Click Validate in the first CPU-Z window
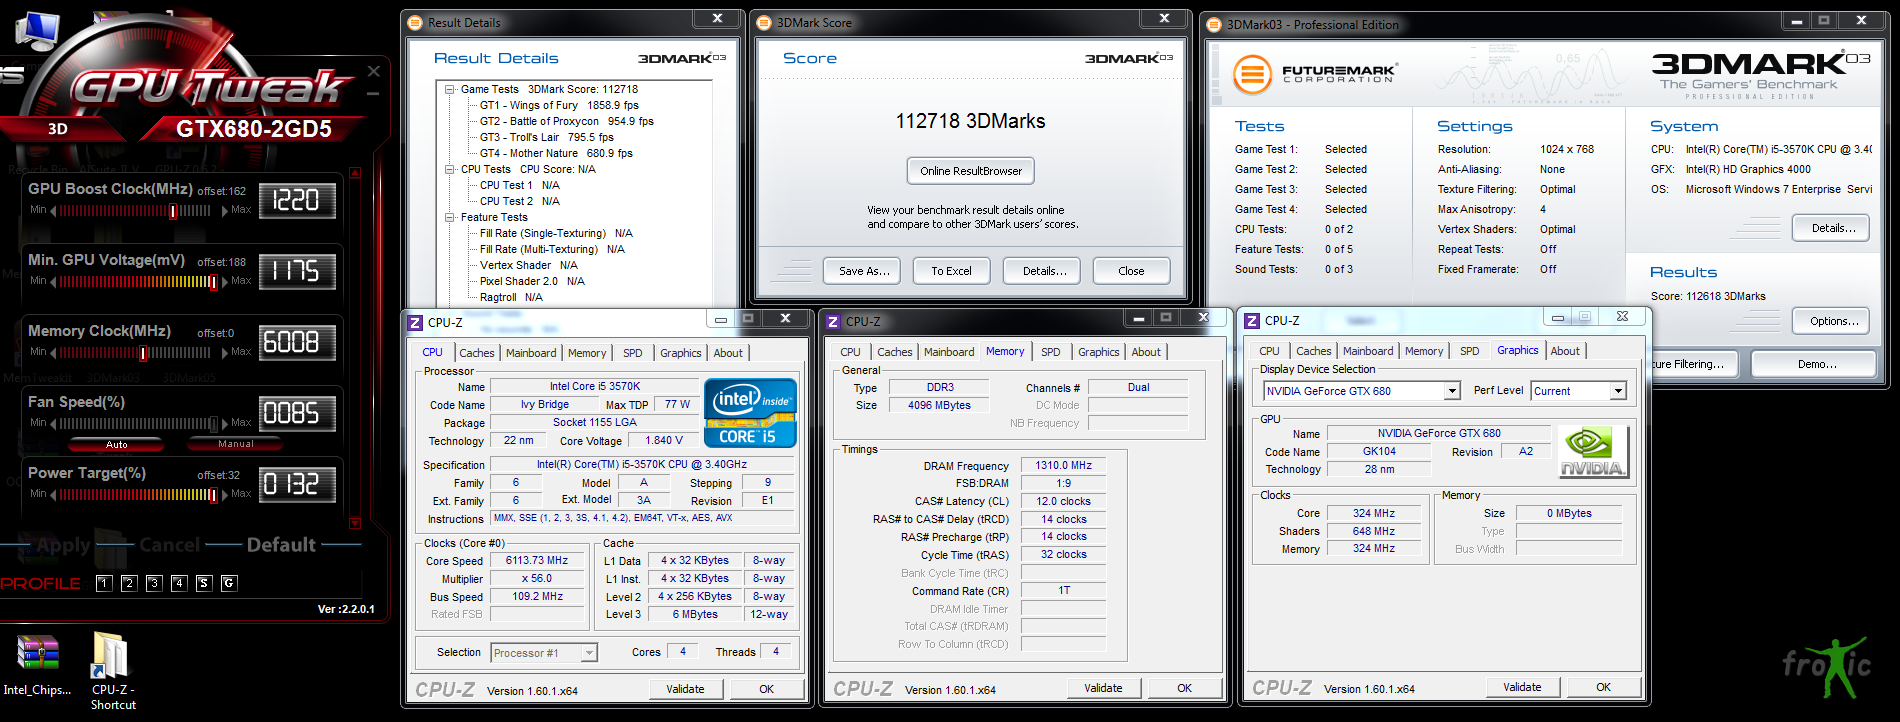Viewport: 1900px width, 722px height. pyautogui.click(x=685, y=689)
